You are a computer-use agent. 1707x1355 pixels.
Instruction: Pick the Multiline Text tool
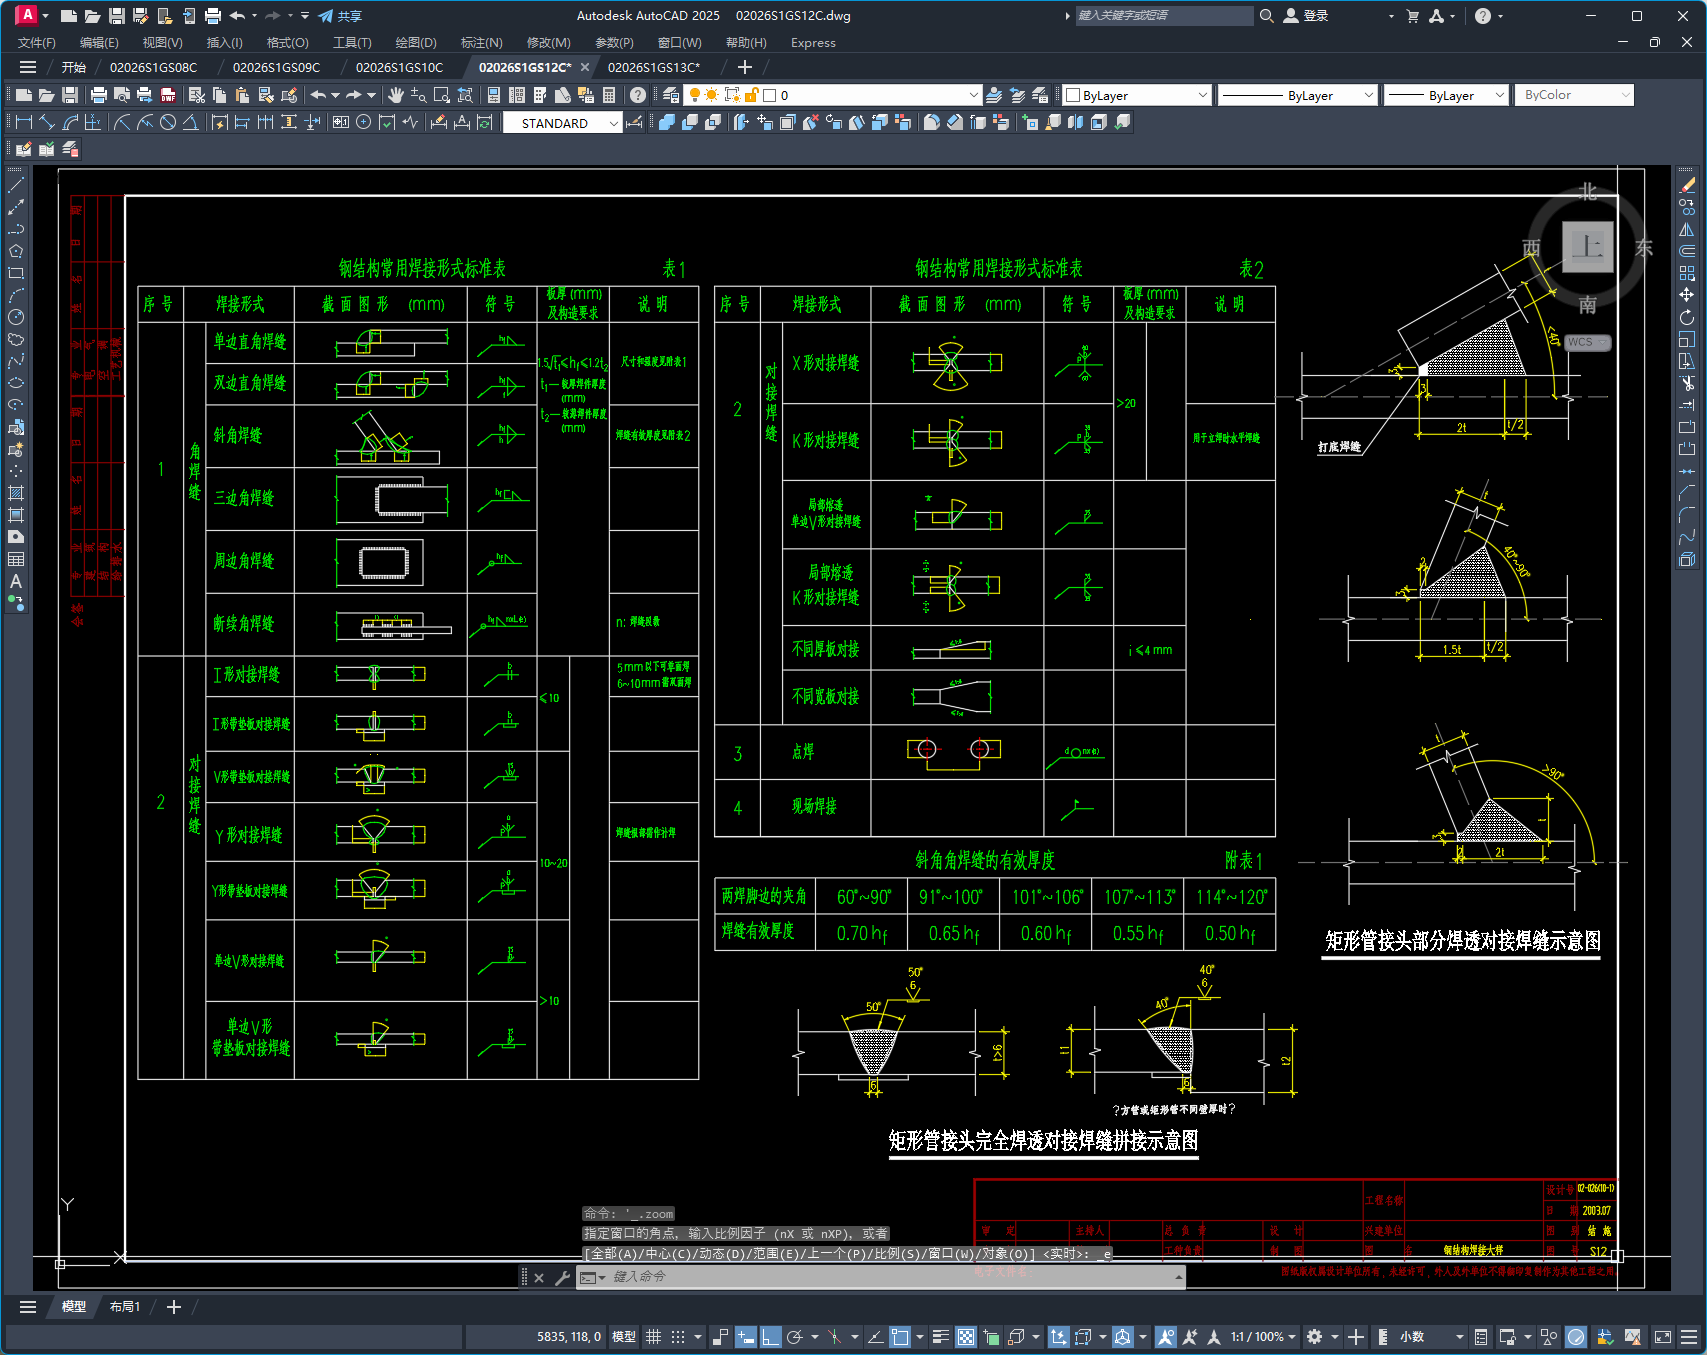[x=16, y=581]
